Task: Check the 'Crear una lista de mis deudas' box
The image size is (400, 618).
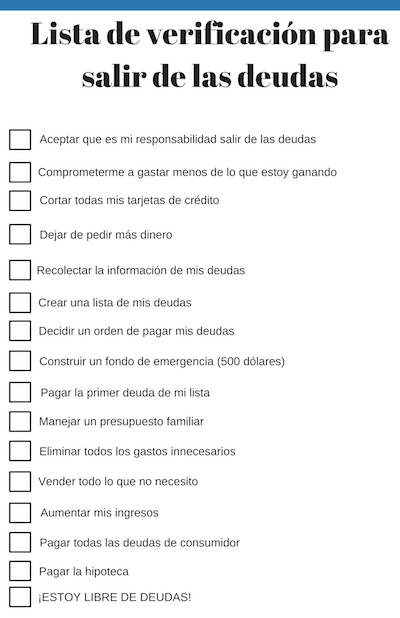Action: pyautogui.click(x=20, y=303)
